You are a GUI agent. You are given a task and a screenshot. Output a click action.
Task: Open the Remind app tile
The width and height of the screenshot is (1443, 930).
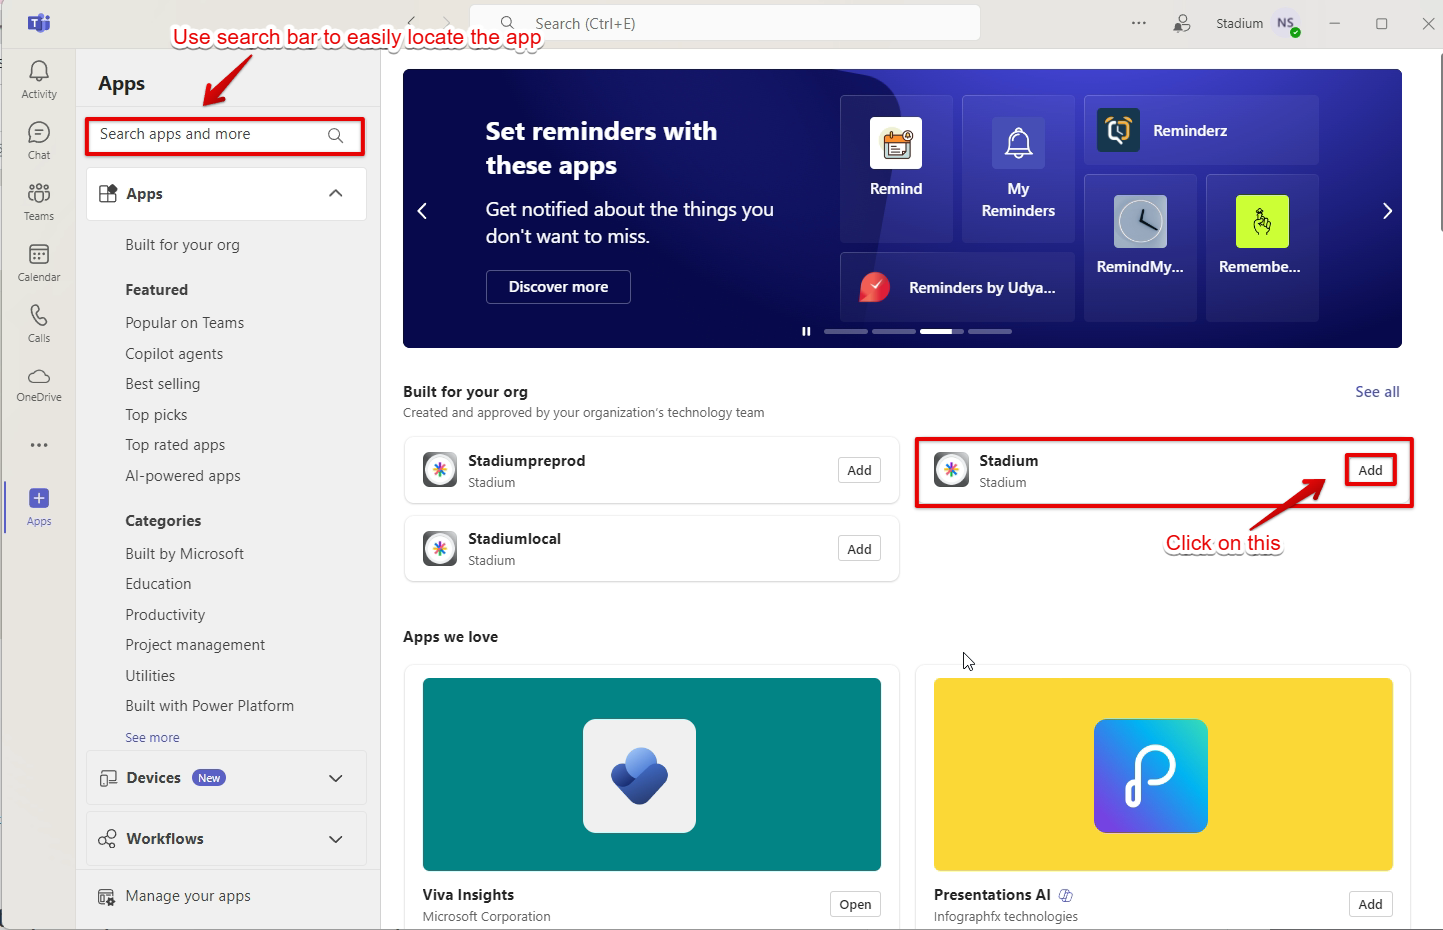[896, 168]
